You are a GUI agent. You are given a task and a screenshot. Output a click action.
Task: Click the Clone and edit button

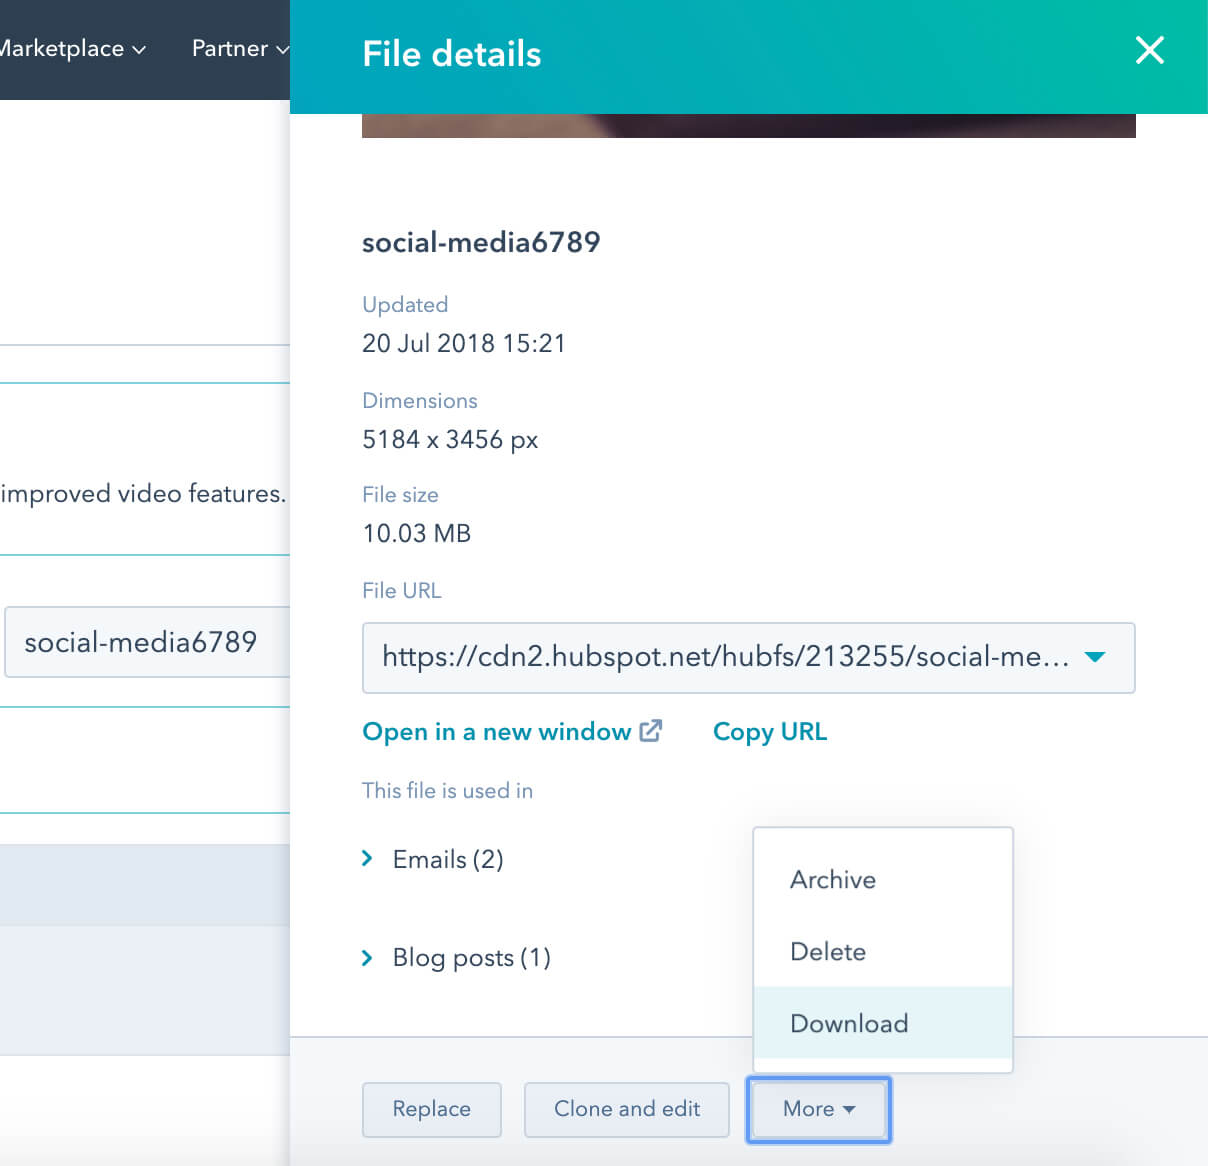click(627, 1109)
